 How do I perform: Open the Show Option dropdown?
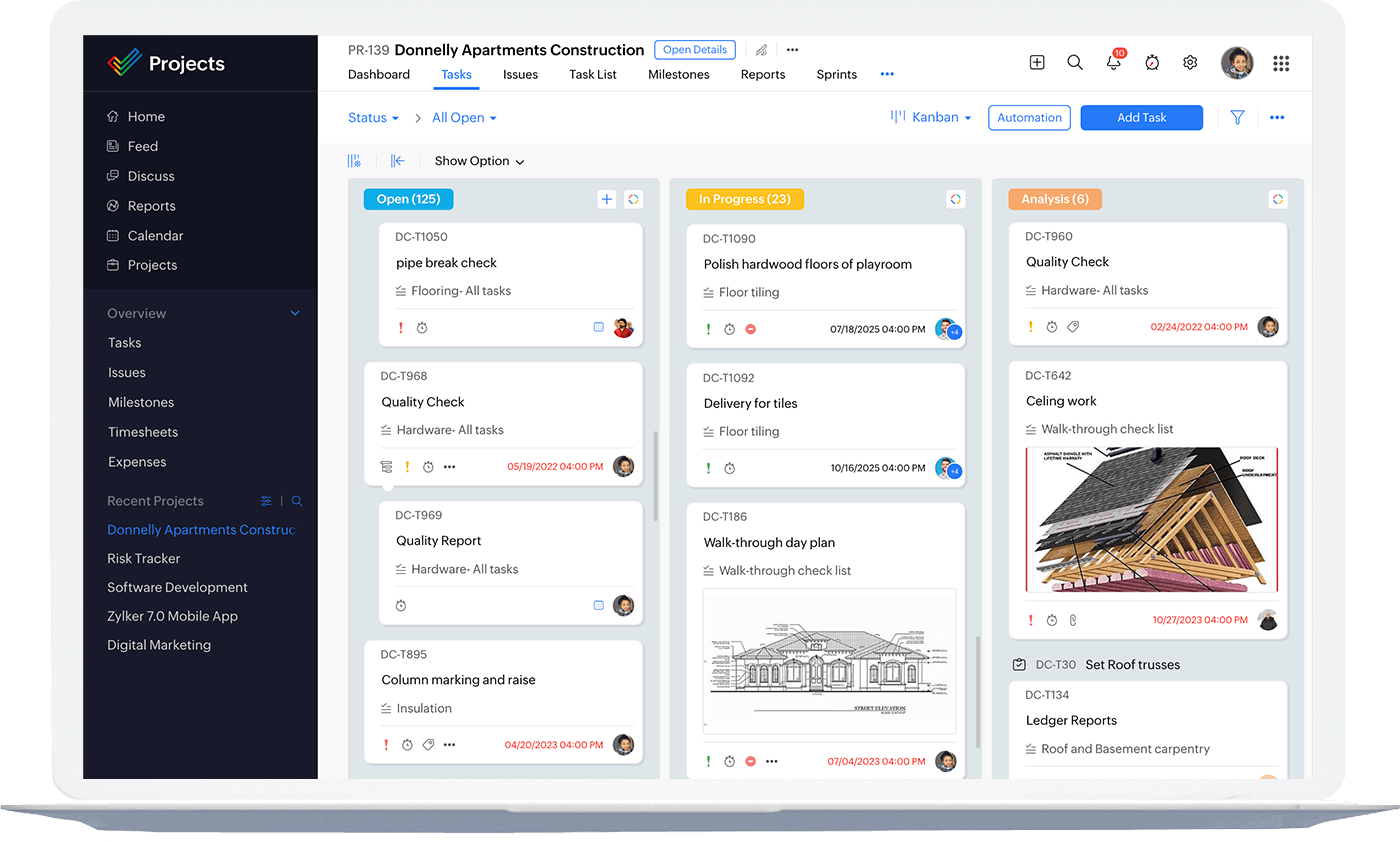(x=479, y=160)
